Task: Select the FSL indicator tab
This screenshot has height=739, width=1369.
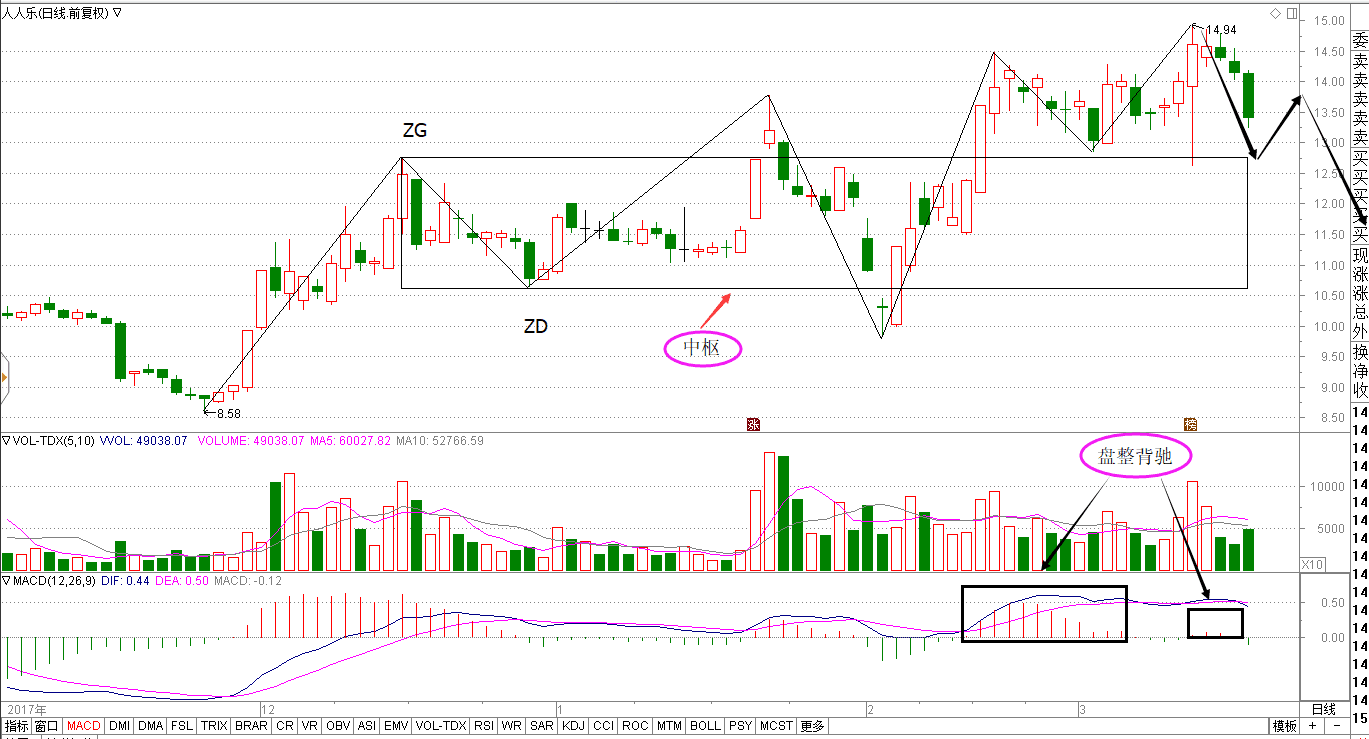Action: tap(182, 726)
